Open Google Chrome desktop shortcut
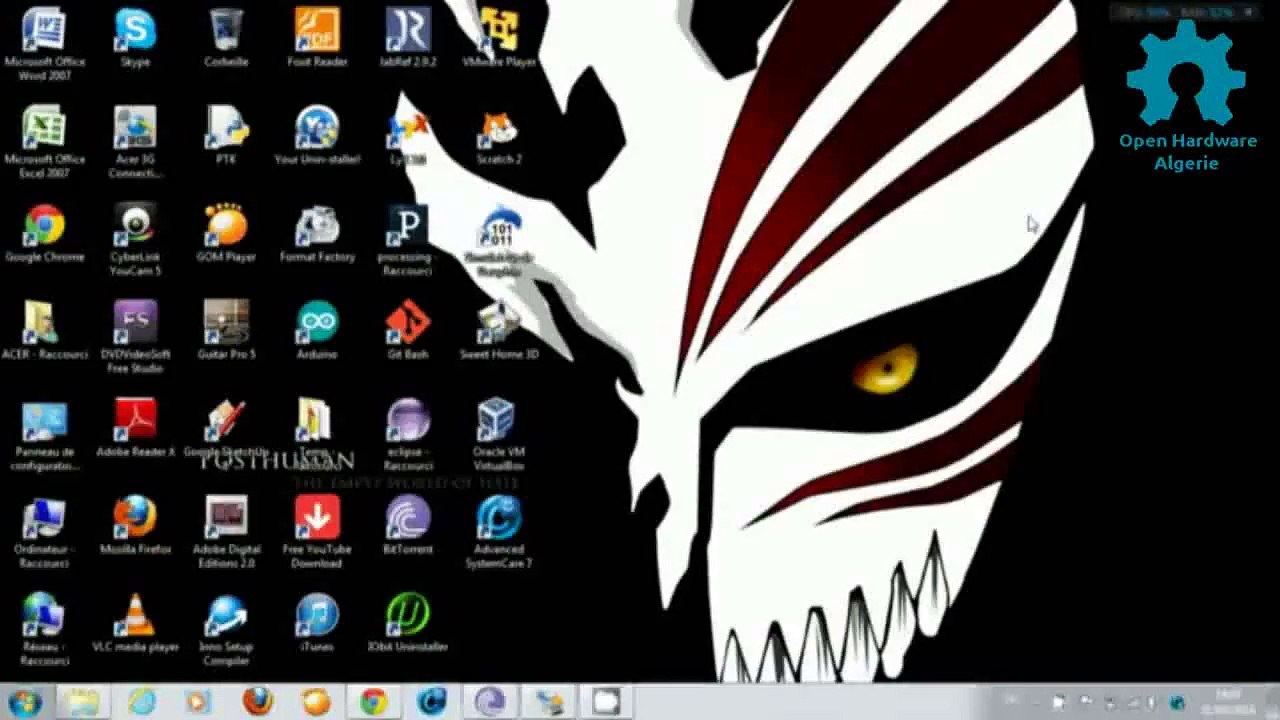 44,233
